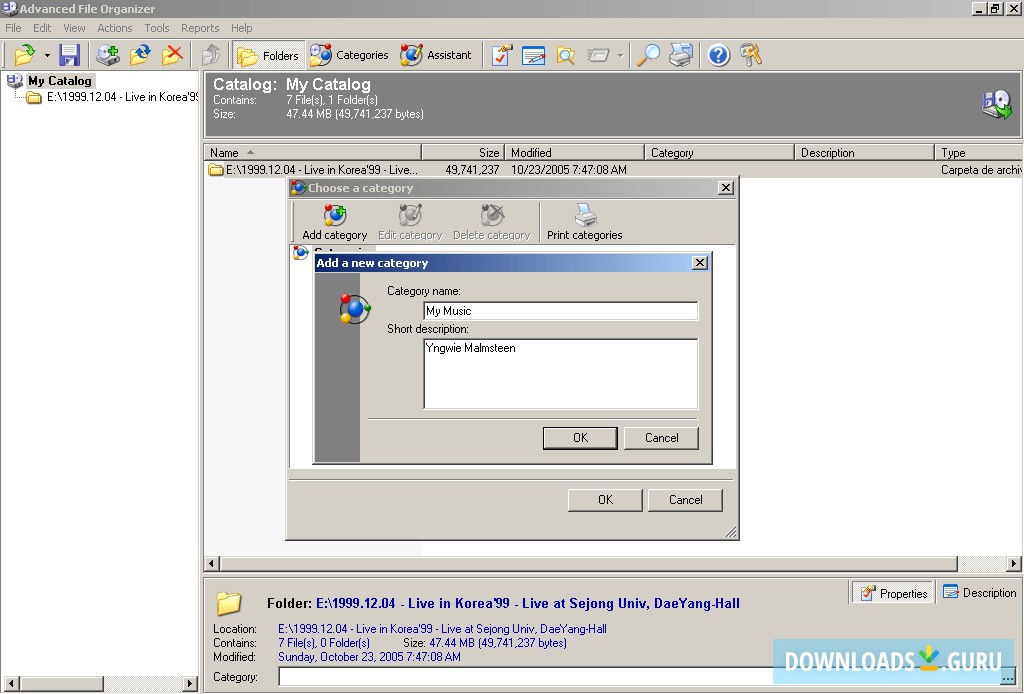The width and height of the screenshot is (1024, 694).
Task: Switch to the Folders view
Action: [x=268, y=55]
